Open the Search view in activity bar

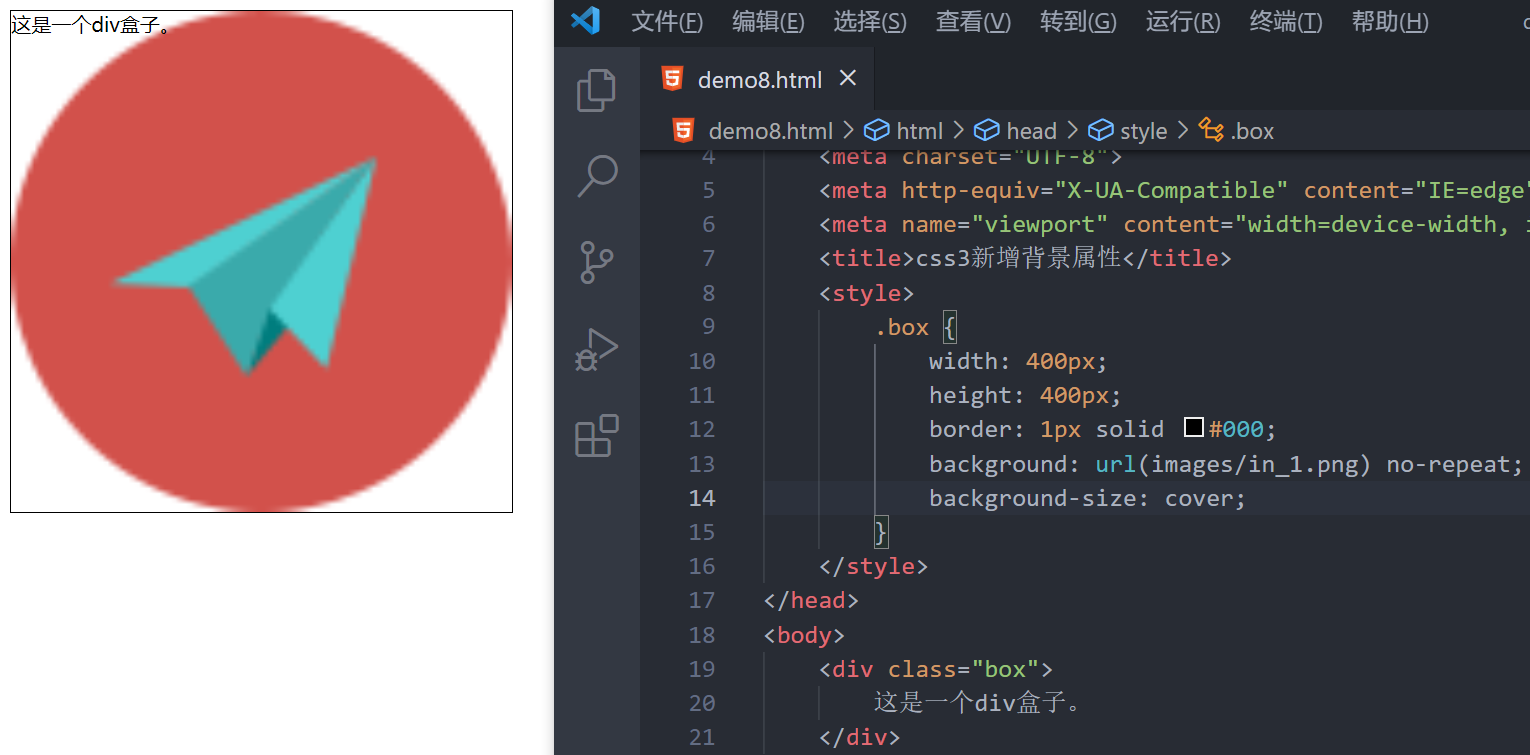pyautogui.click(x=597, y=177)
